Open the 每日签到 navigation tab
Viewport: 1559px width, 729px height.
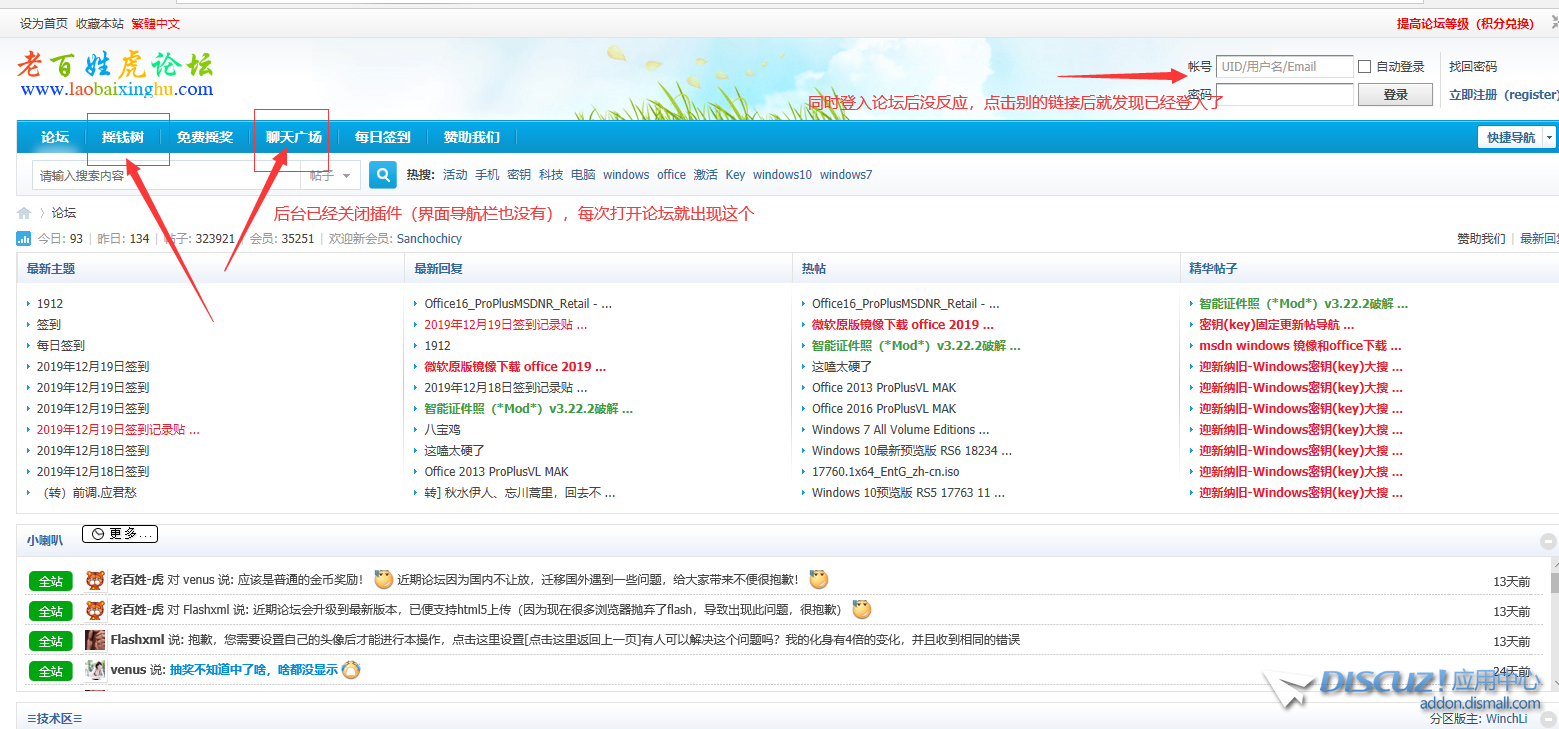tap(383, 137)
